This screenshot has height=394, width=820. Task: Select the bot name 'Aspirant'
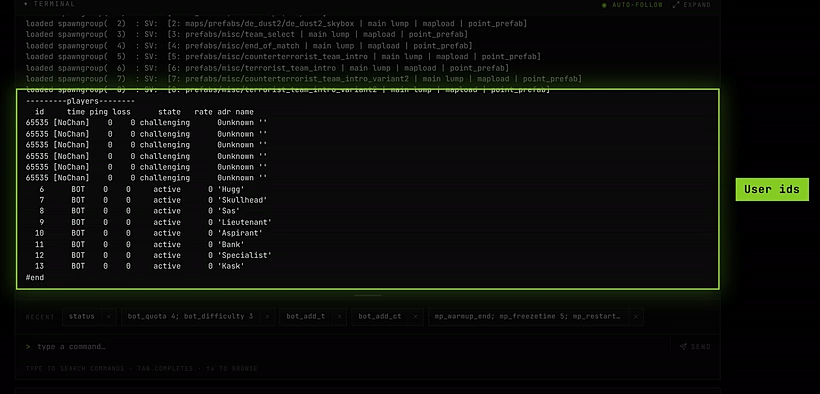tap(240, 233)
